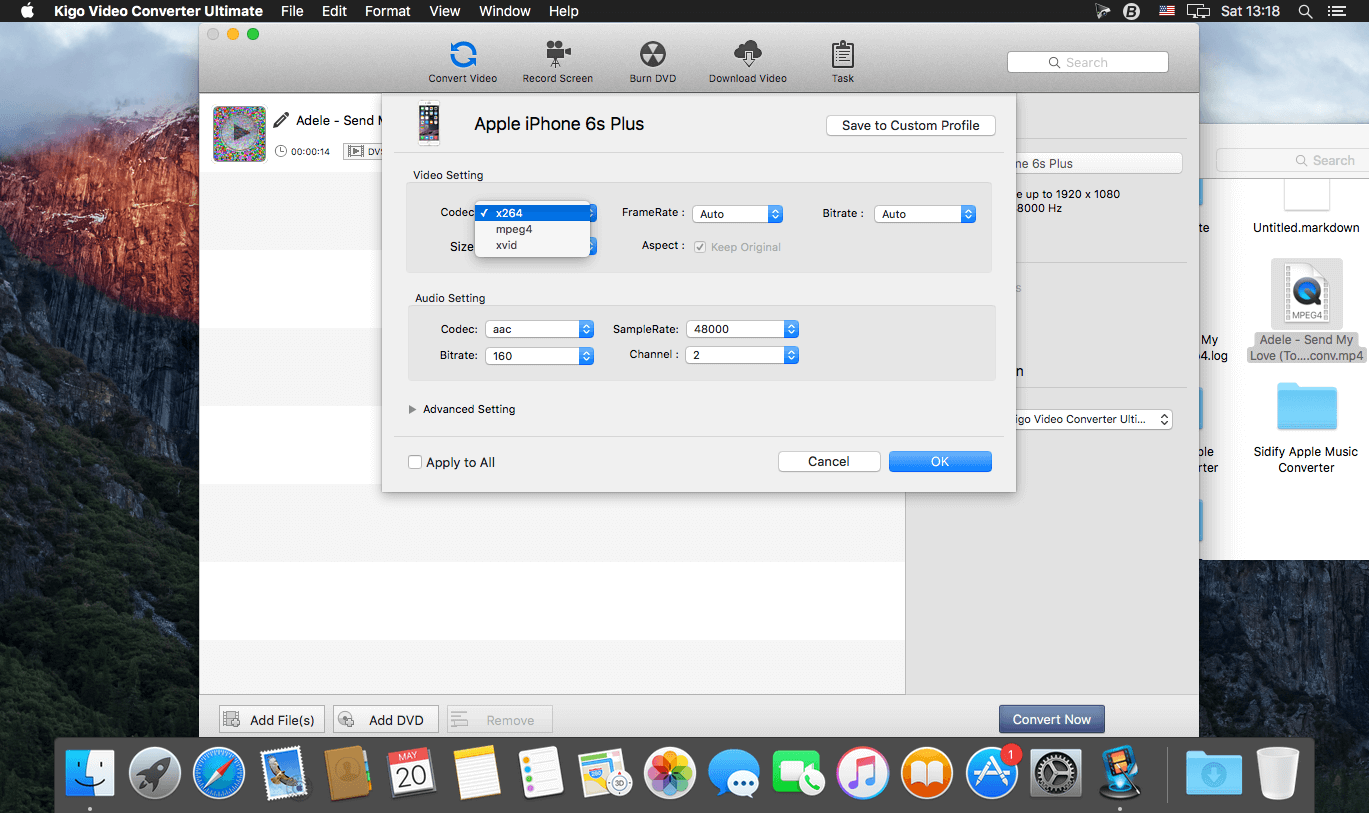
Task: Open System Preferences in the dock
Action: [x=1055, y=773]
